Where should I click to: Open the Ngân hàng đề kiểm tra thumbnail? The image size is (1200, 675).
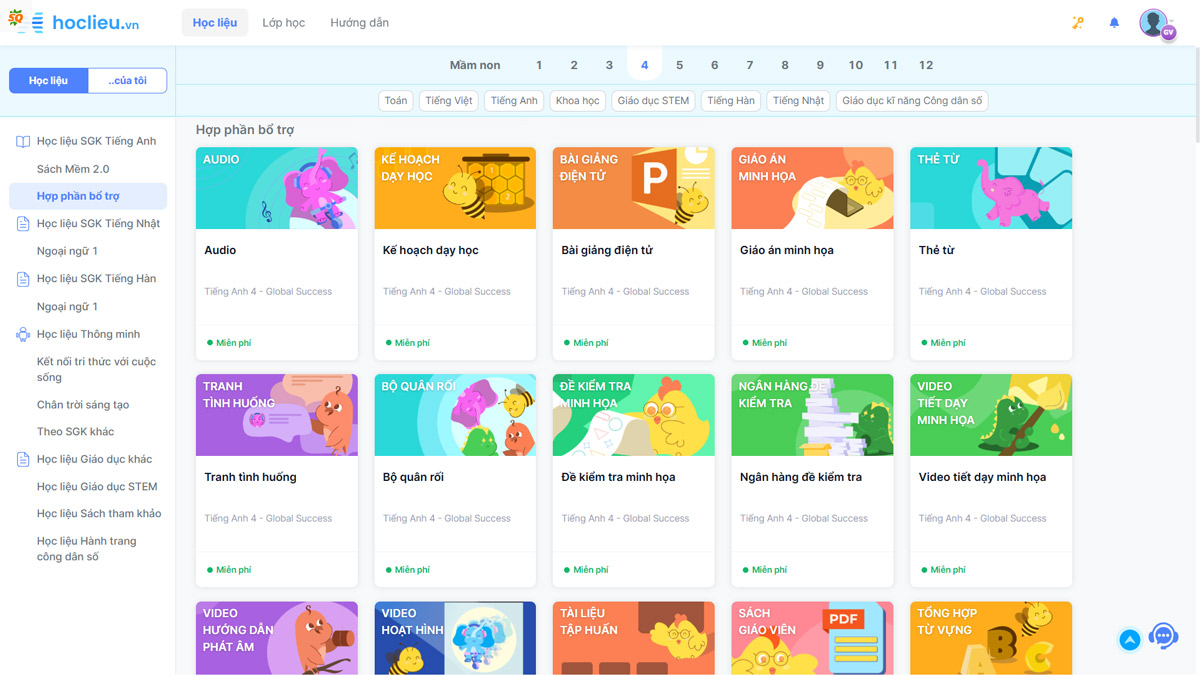coord(812,415)
